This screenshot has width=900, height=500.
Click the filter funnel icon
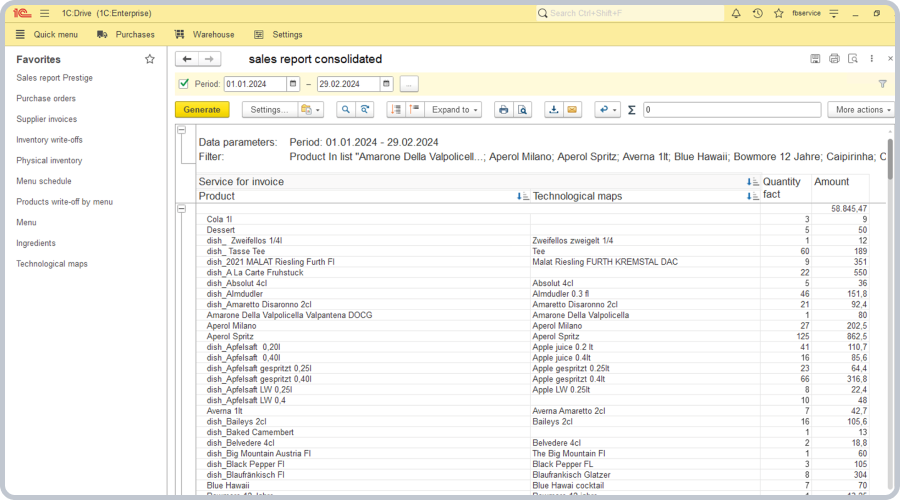point(883,84)
